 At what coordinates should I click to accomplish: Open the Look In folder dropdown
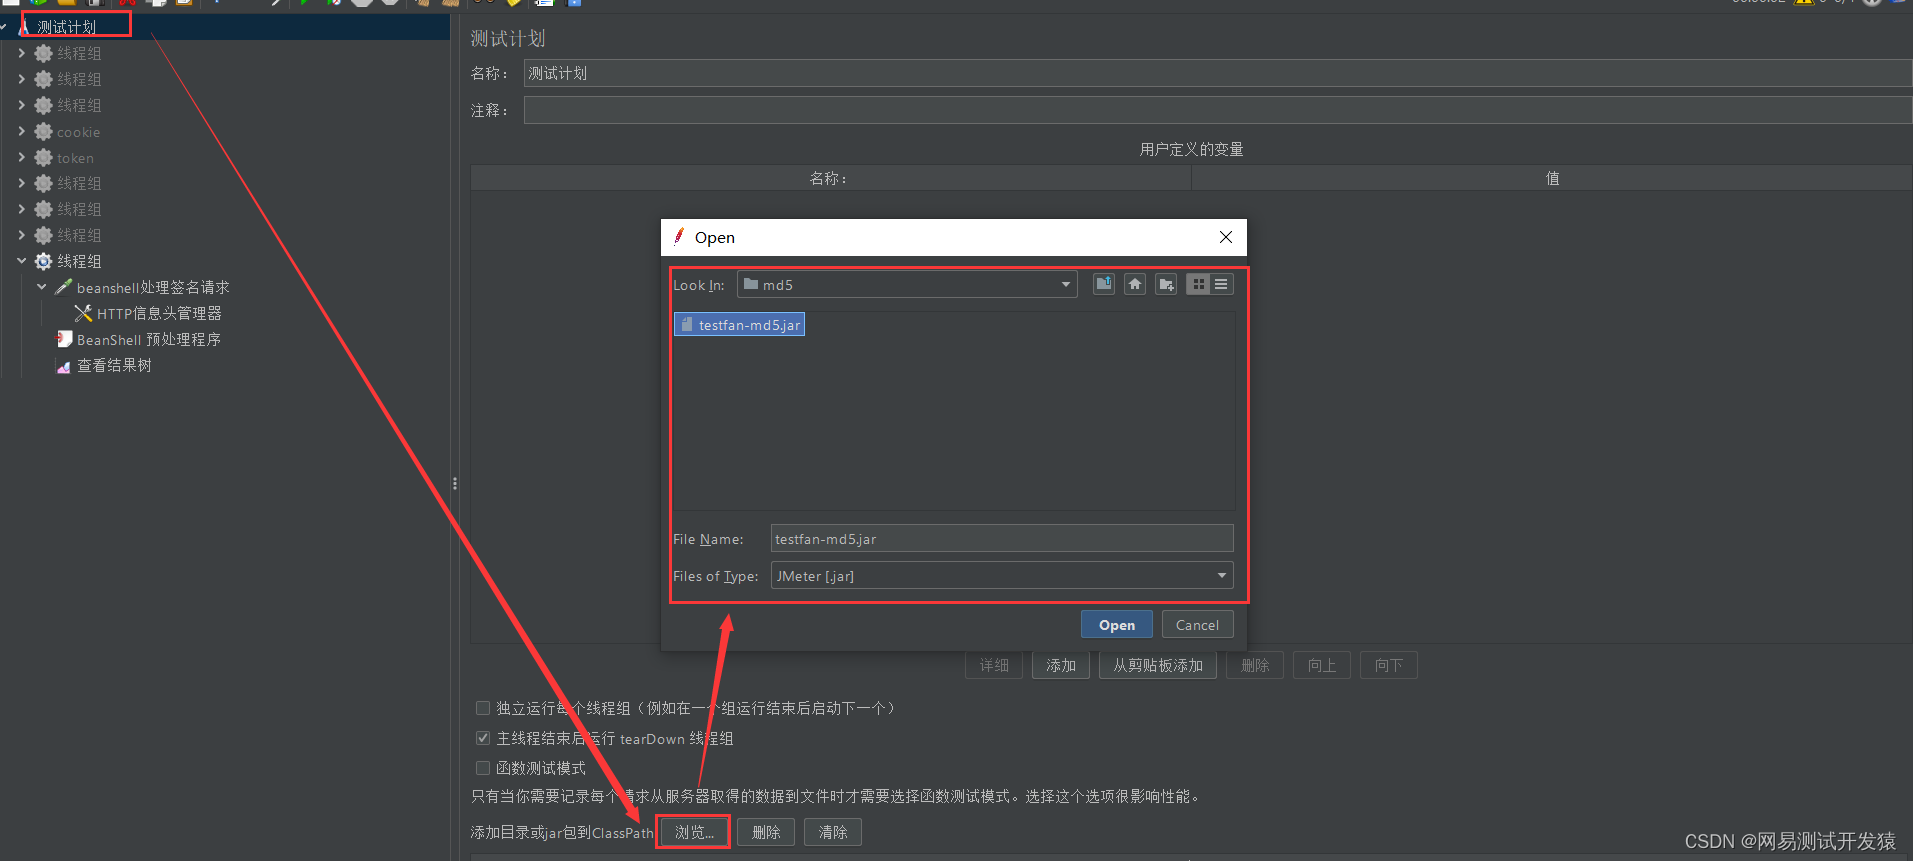coord(1066,285)
